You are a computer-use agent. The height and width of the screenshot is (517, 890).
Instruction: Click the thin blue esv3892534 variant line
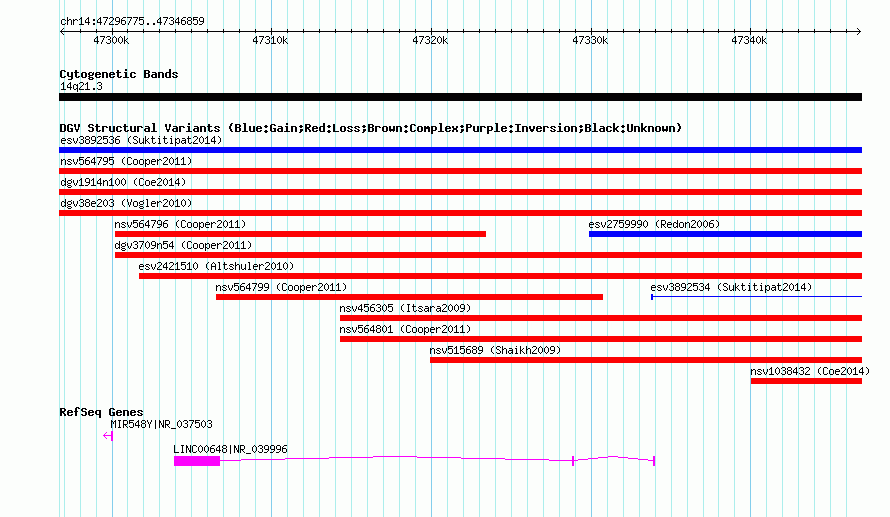tap(757, 297)
